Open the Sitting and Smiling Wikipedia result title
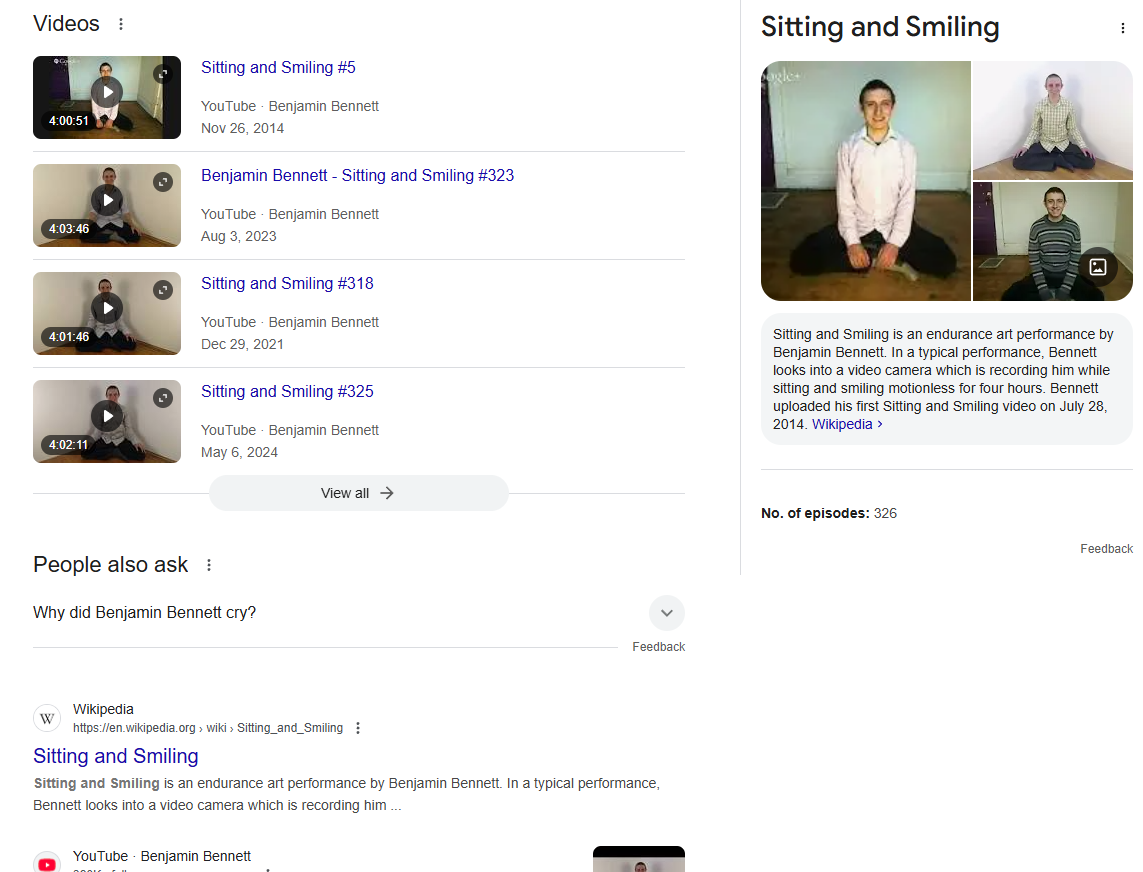Viewport: 1143px width, 872px height. pos(115,756)
